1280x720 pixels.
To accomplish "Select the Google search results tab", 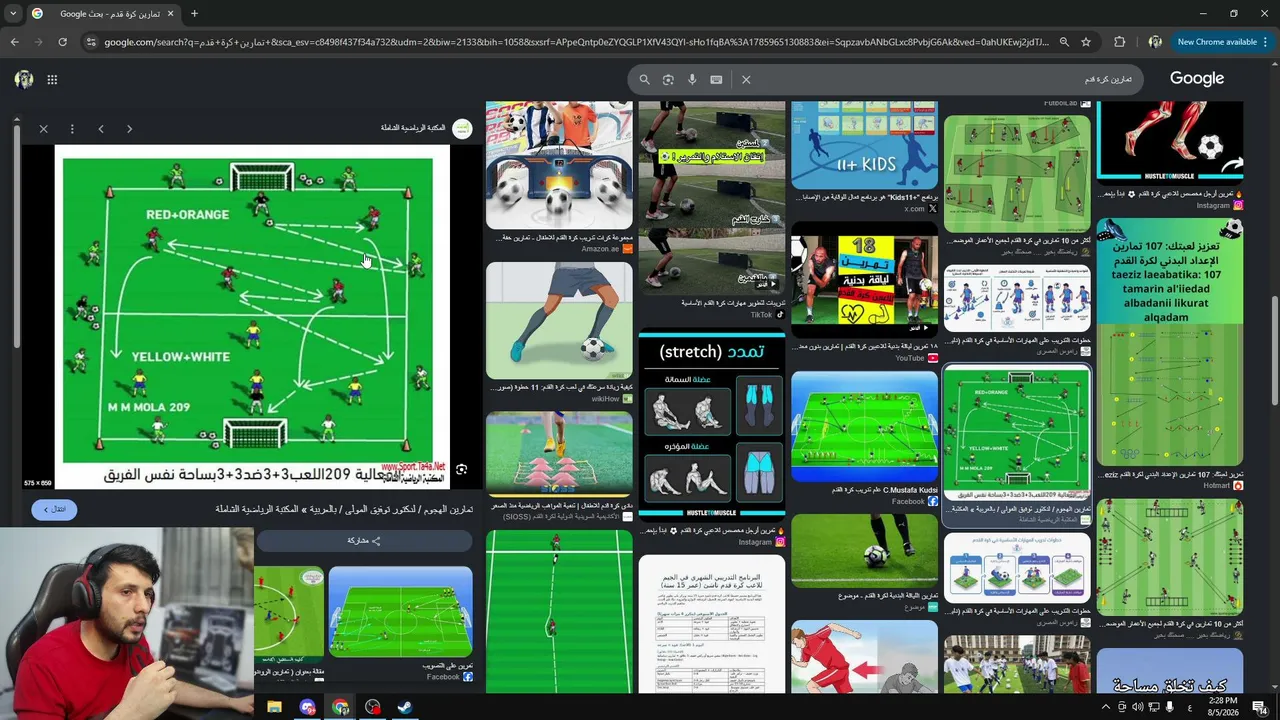I will (x=103, y=14).
